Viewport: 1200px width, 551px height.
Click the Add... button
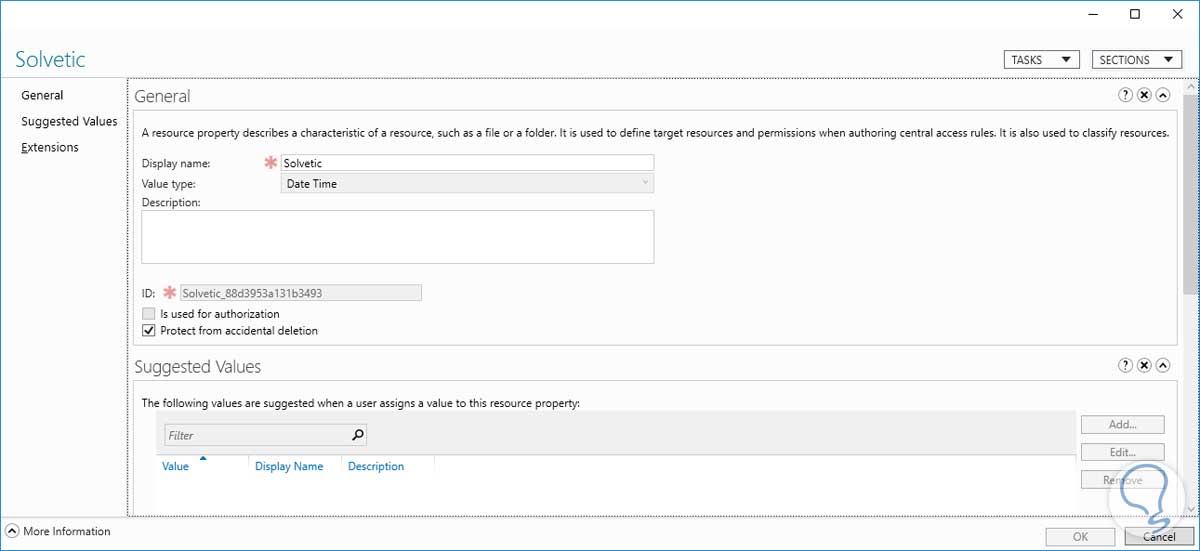(x=1122, y=425)
